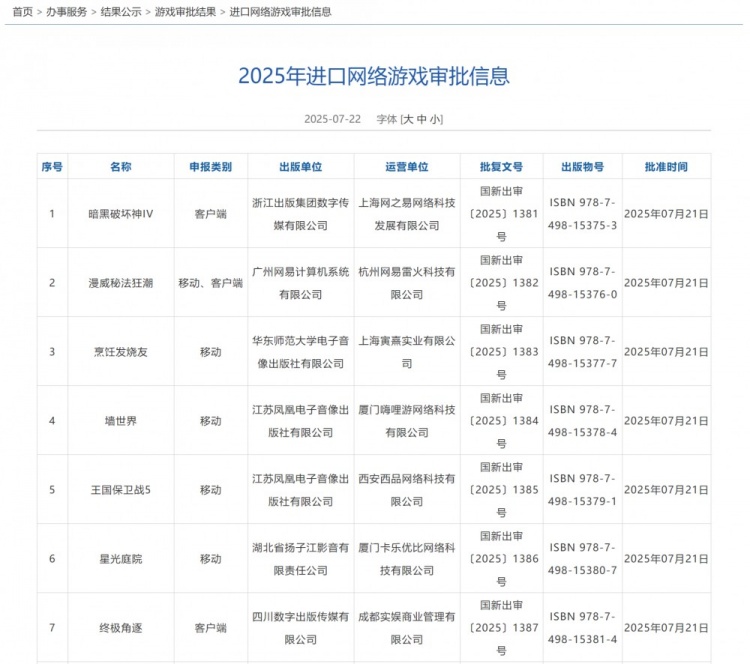Screen dimensions: 750x664
Task: Click approval date in 星光庭院 row
Action: point(666,559)
